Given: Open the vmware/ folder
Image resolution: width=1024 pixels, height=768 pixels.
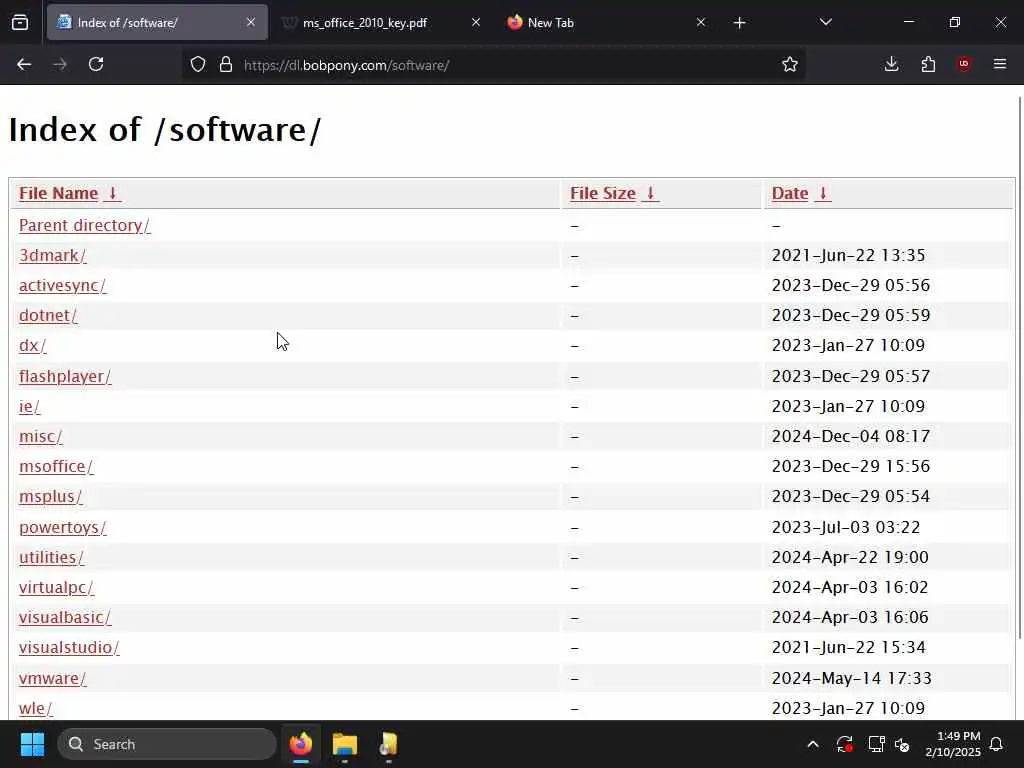Looking at the screenshot, I should pos(52,679).
